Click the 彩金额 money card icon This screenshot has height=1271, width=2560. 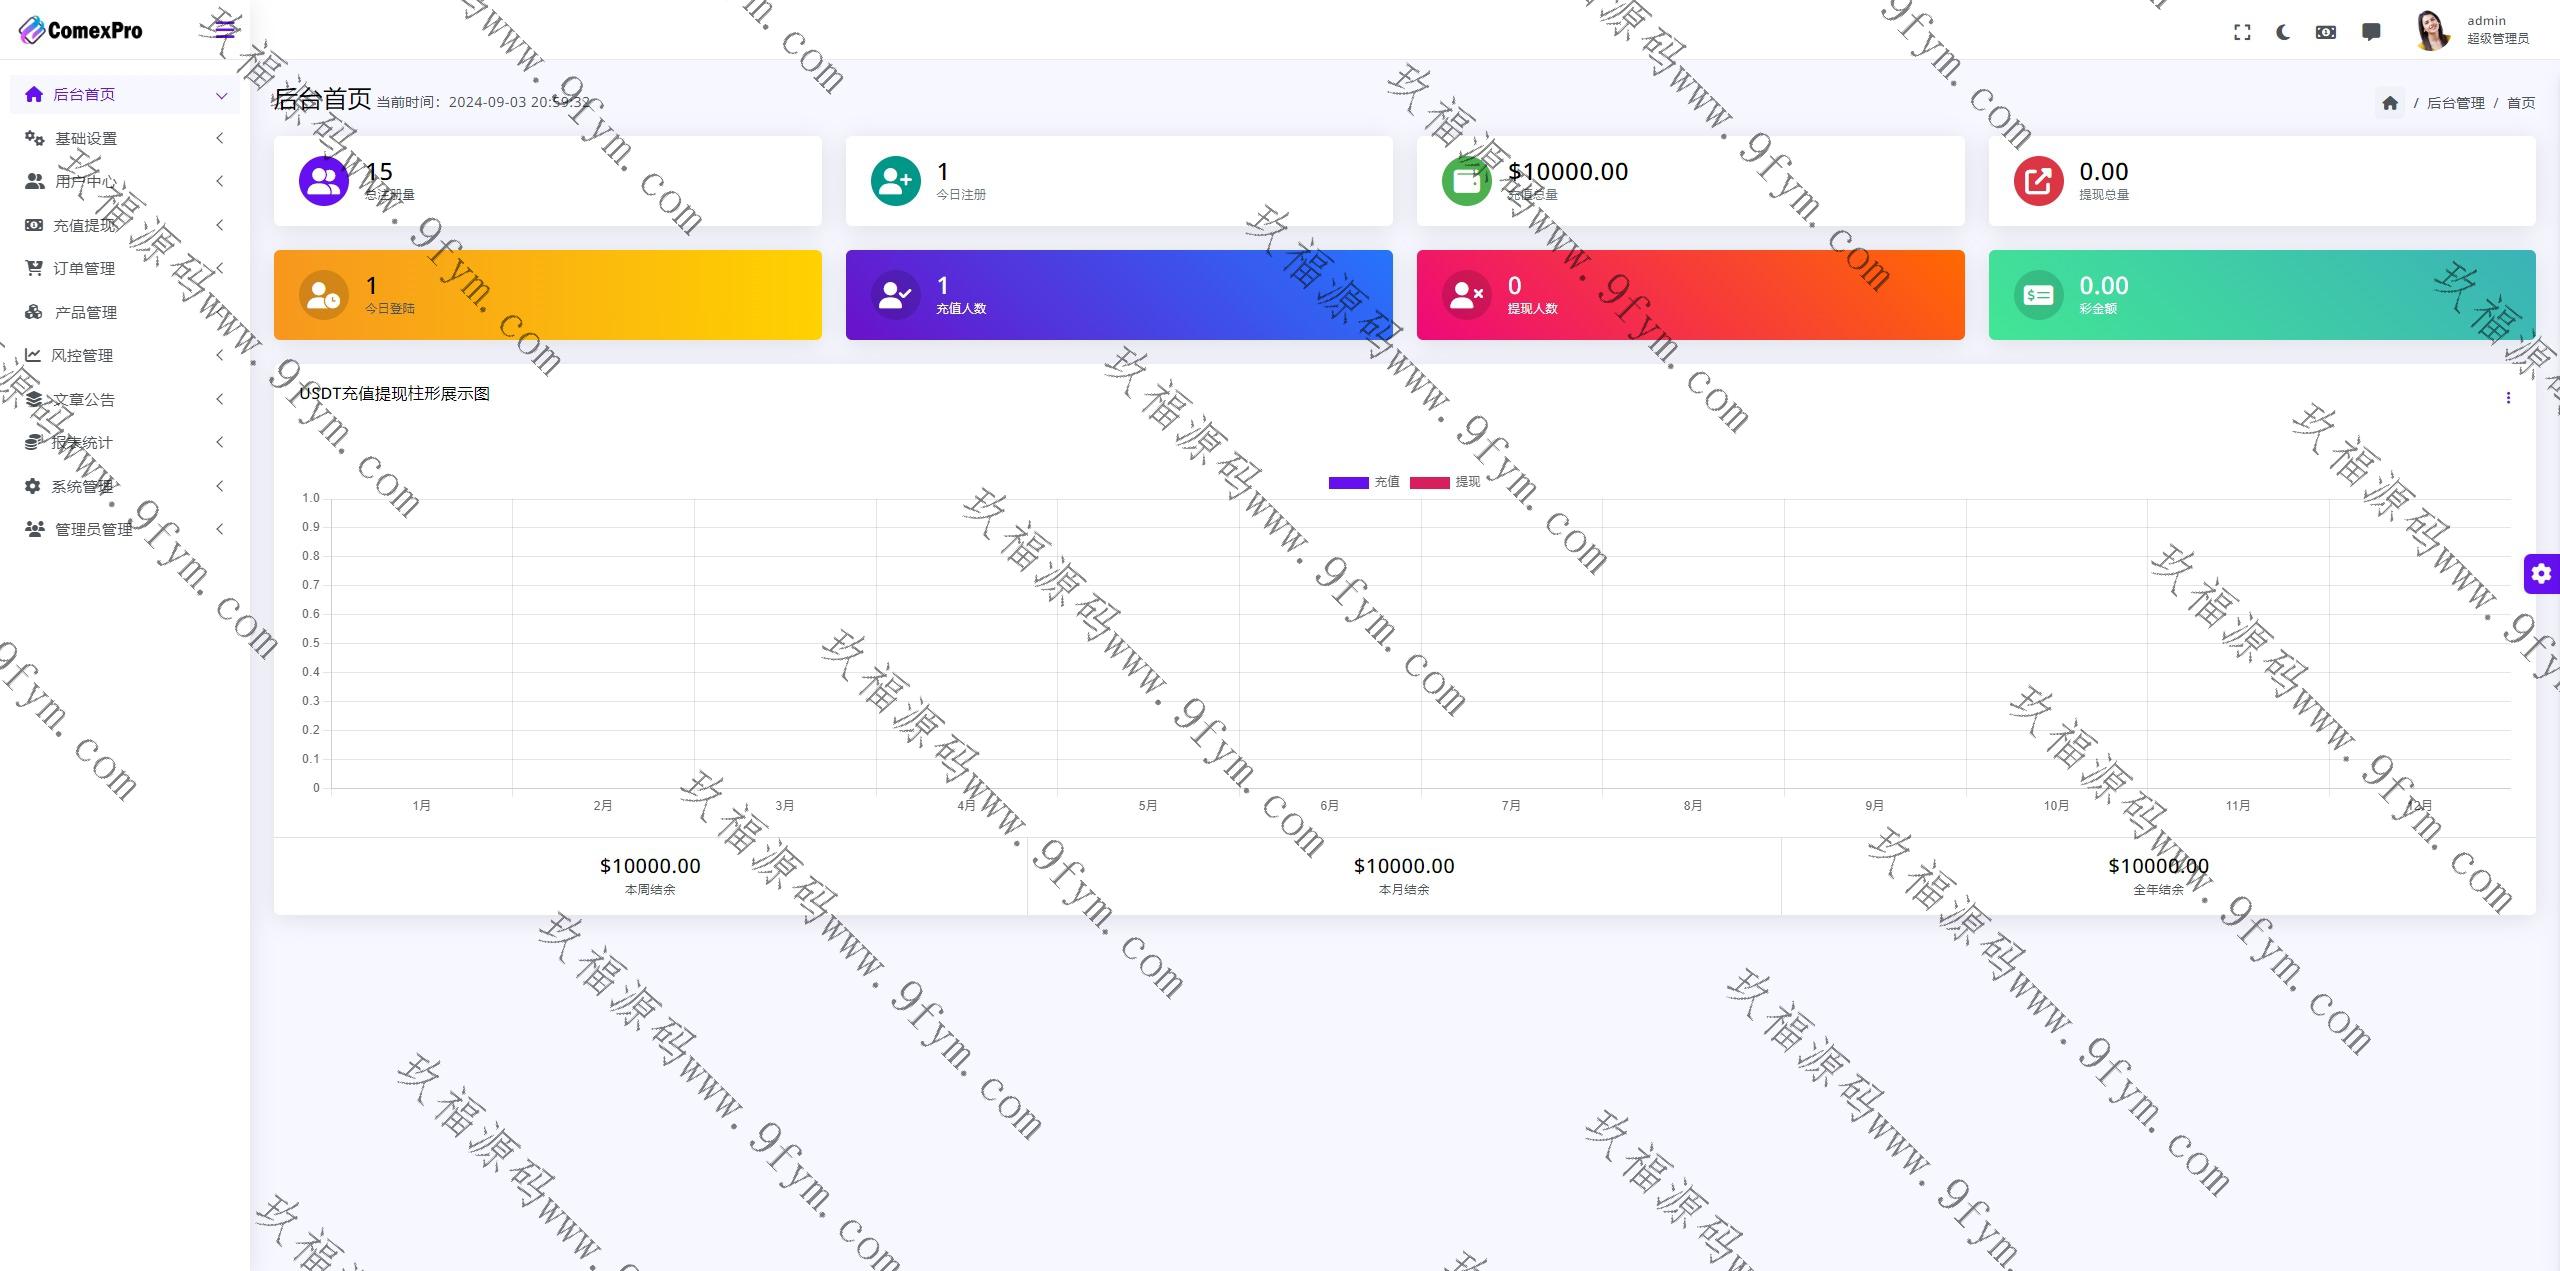click(2038, 295)
